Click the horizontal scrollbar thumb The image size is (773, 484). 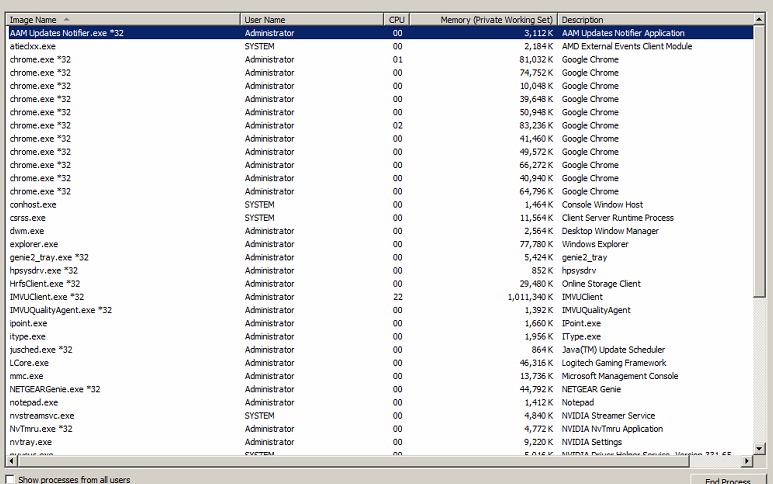[x=353, y=461]
